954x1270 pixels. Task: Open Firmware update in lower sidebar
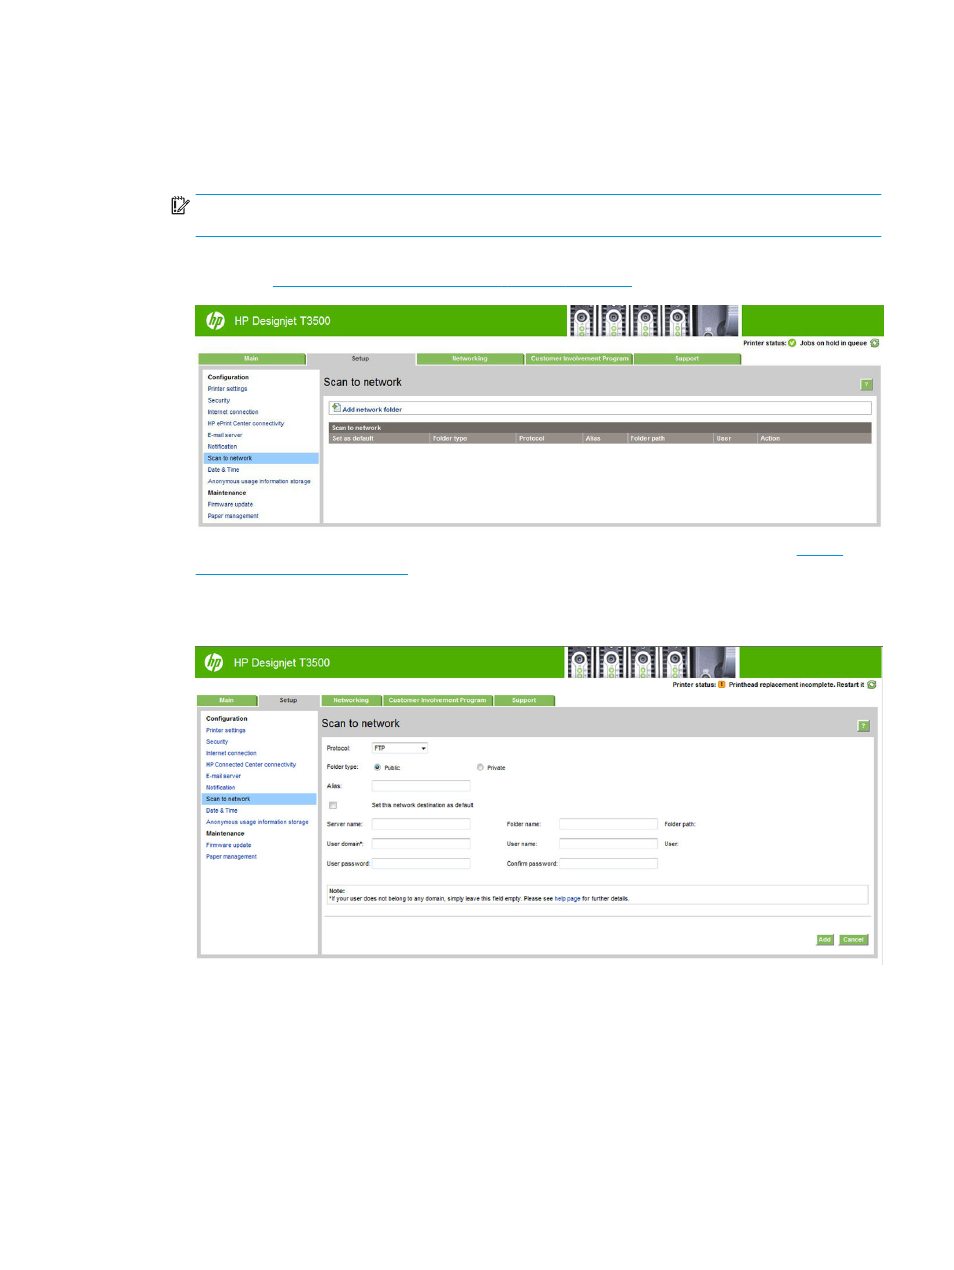[x=228, y=845]
